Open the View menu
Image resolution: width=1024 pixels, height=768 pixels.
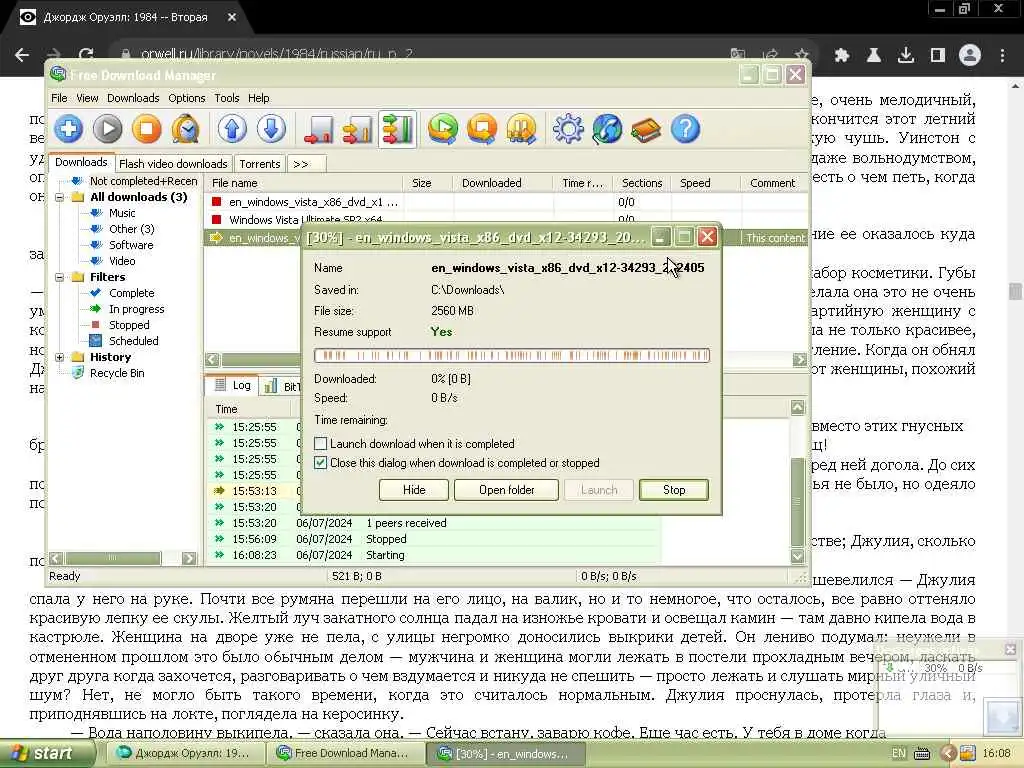[87, 98]
